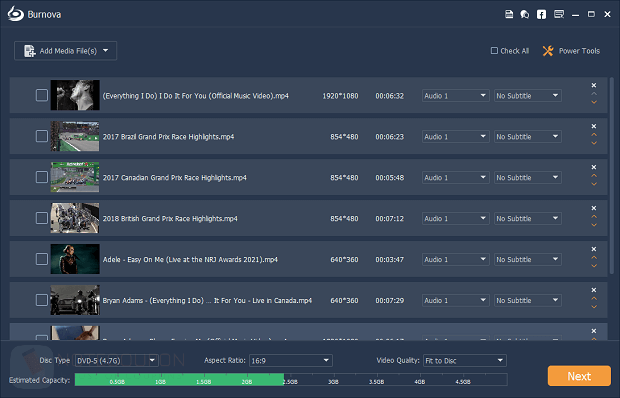Viewport: 620px width, 398px height.
Task: Expand Video Quality Fit to Disc dropdown
Action: (465, 360)
